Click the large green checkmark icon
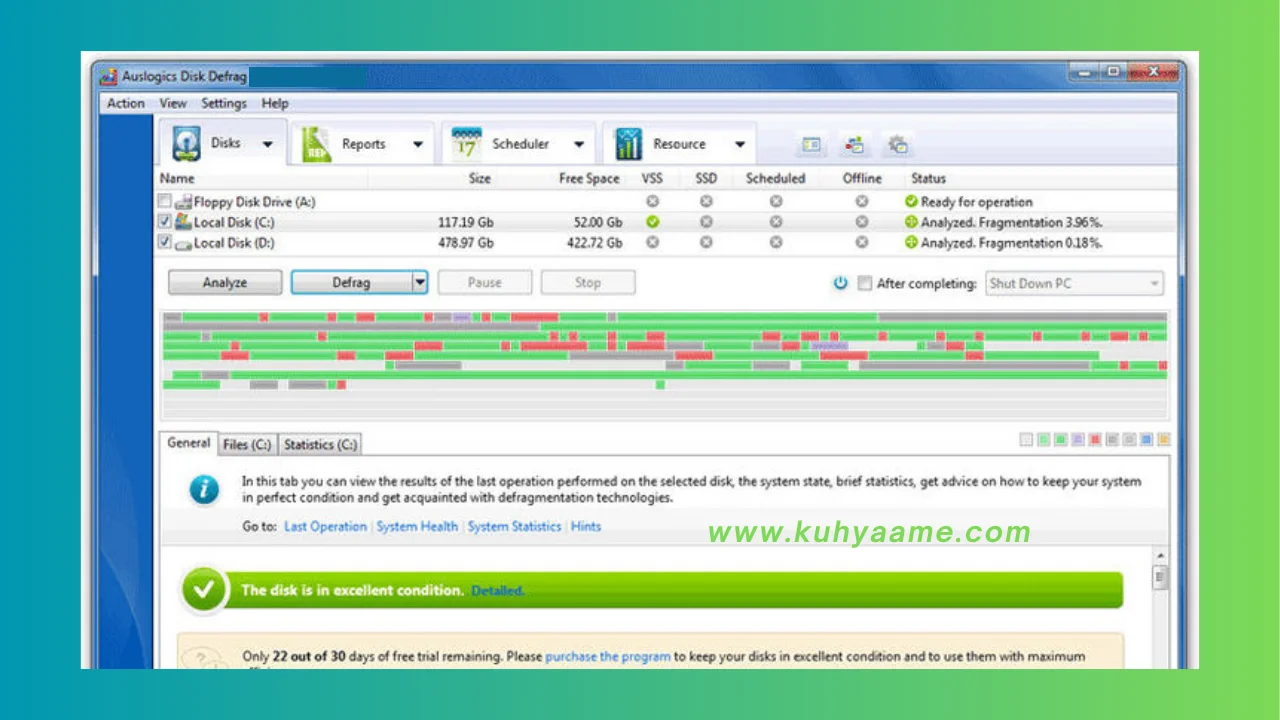The image size is (1280, 720). point(205,591)
